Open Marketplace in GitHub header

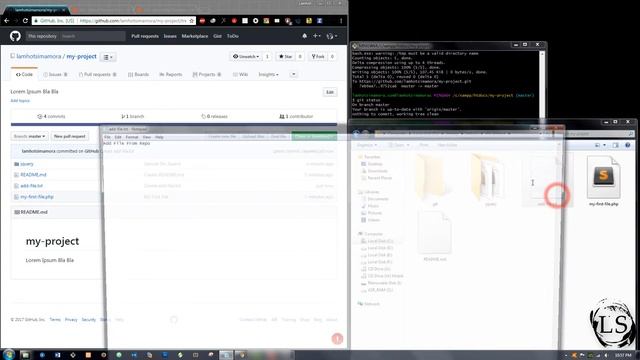pos(195,36)
